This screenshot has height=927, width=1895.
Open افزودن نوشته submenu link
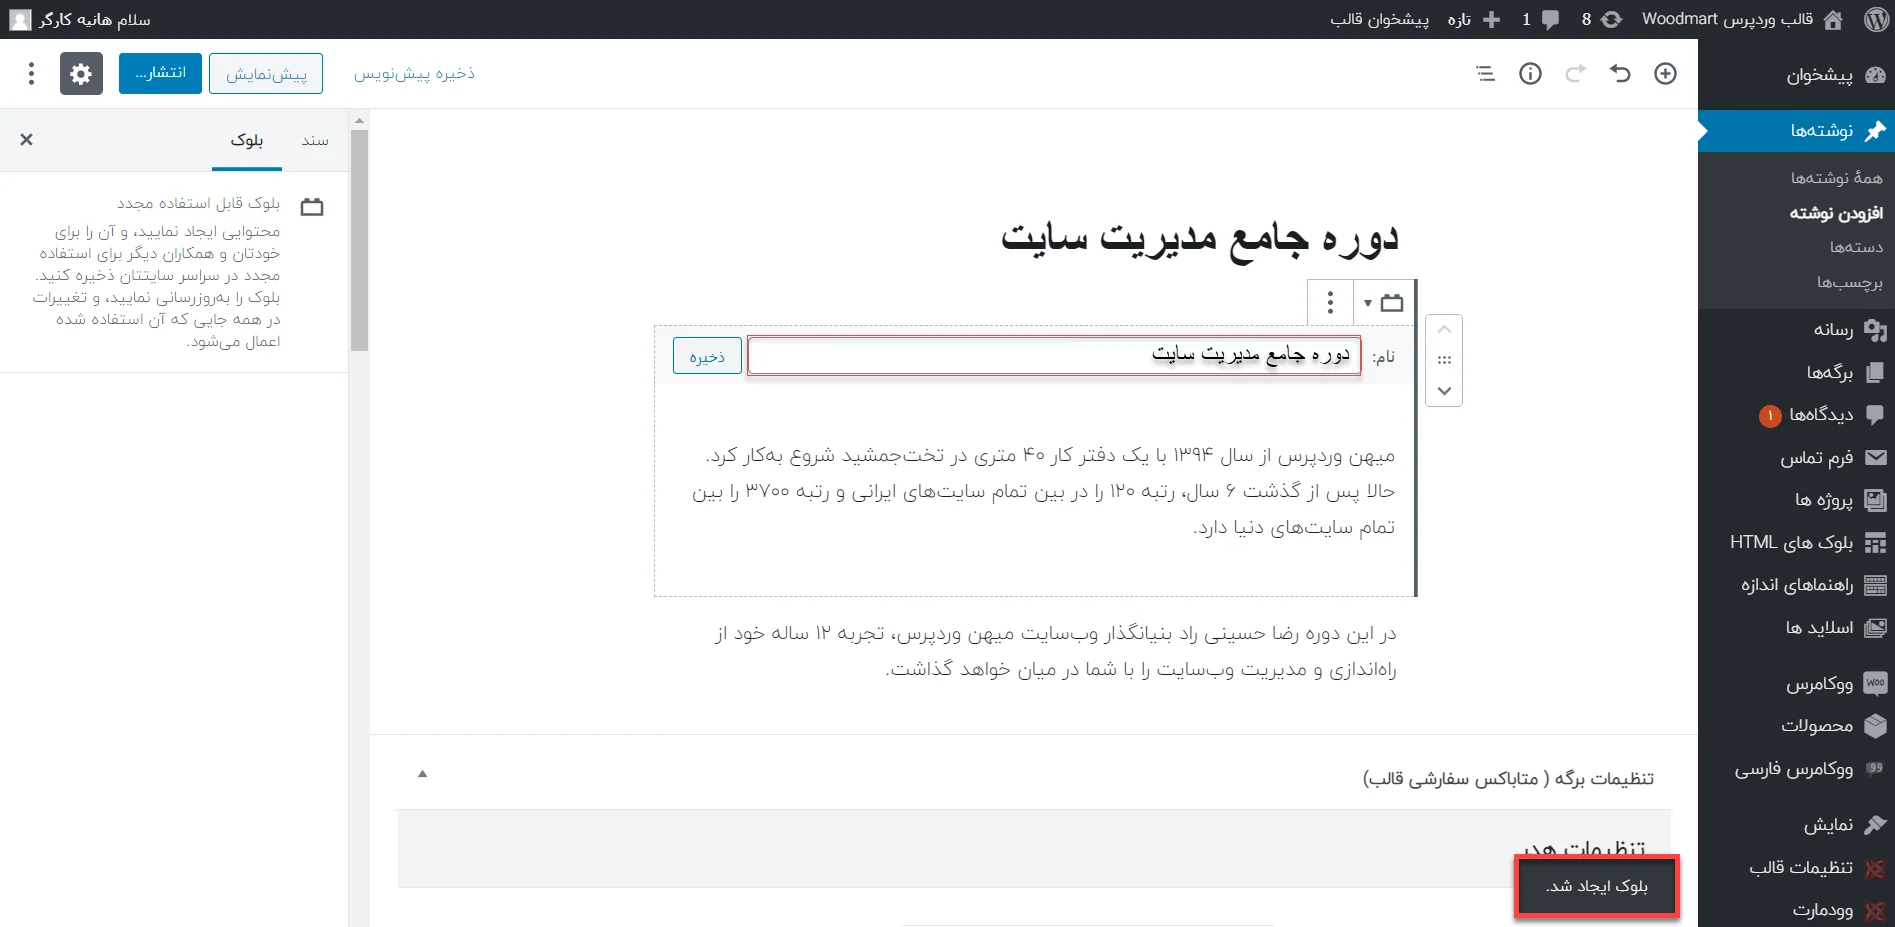pyautogui.click(x=1836, y=212)
